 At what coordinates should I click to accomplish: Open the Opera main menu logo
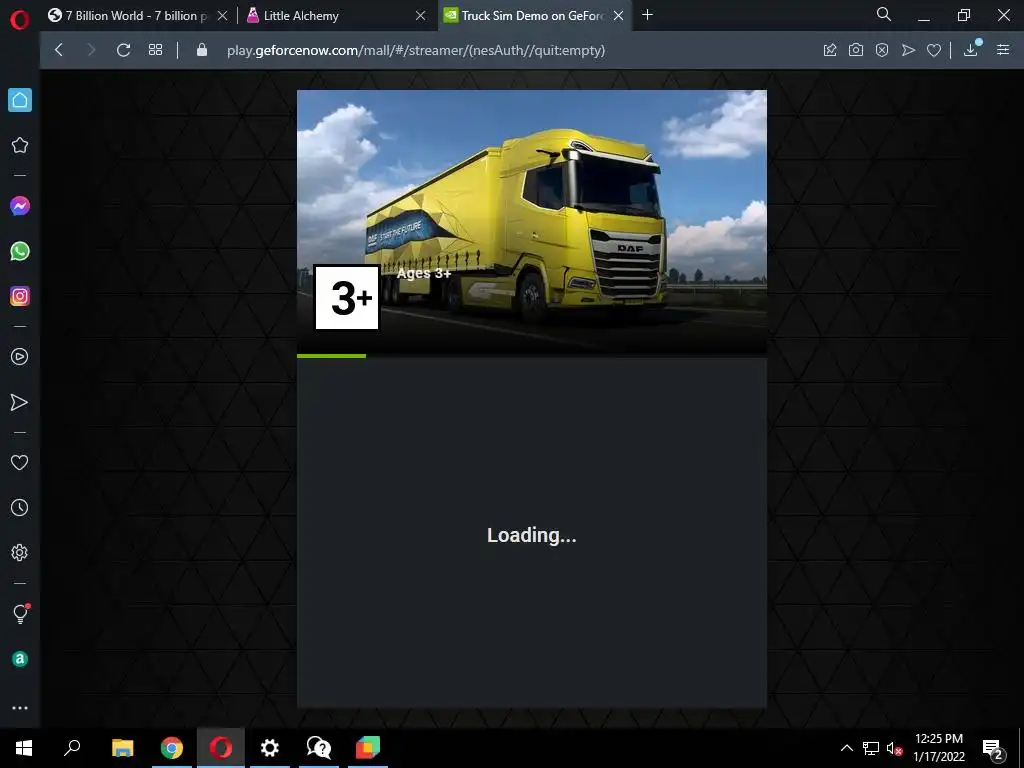20,19
